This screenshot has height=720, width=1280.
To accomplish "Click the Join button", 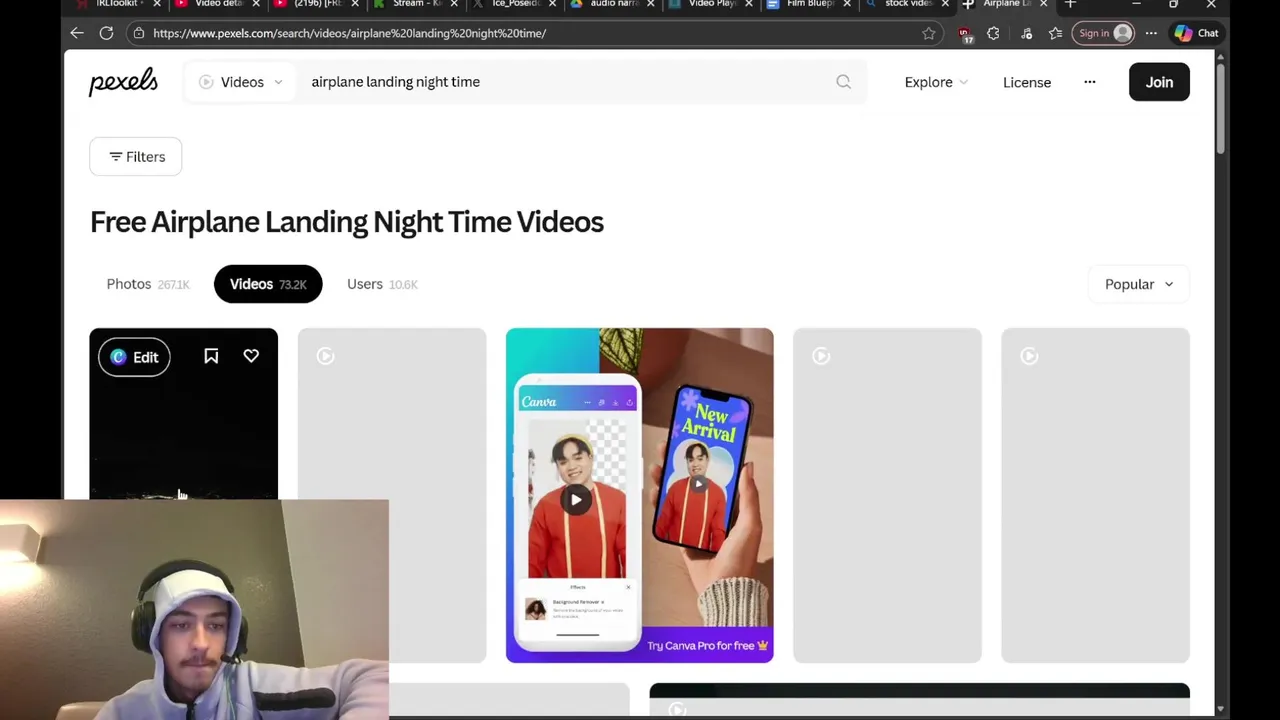I will click(1159, 82).
